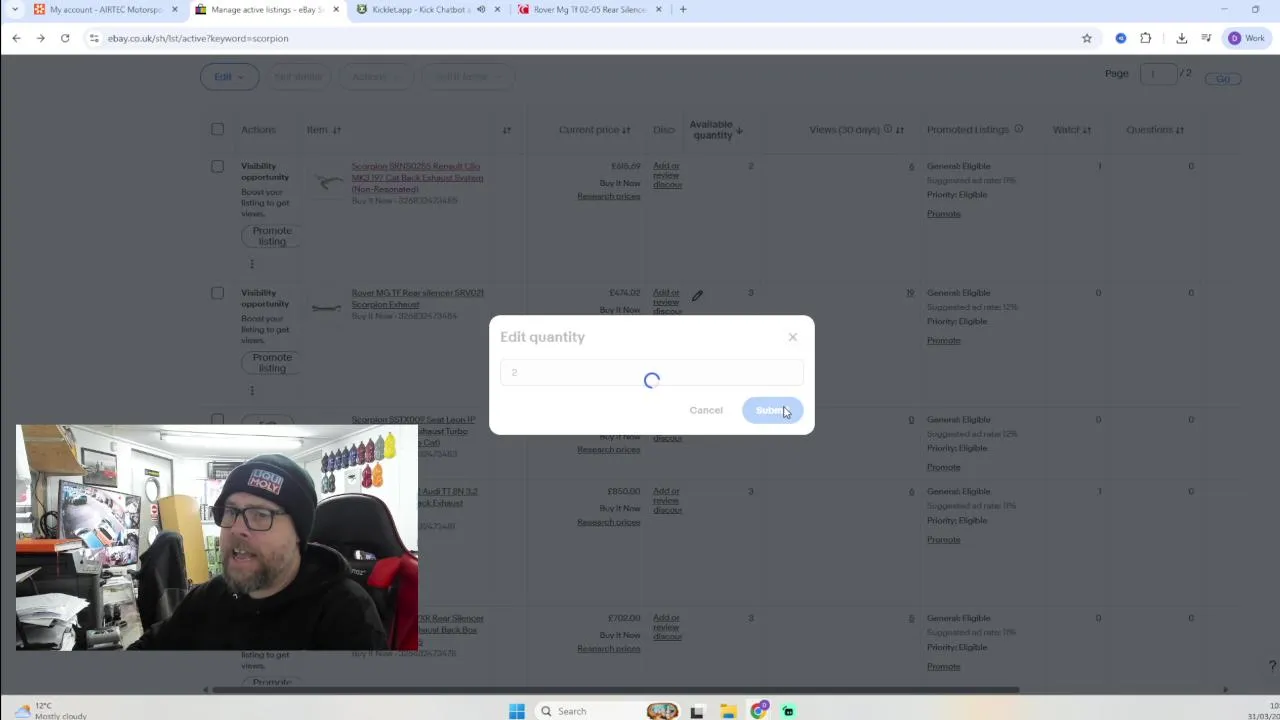Promote link in Renault Clio promoted listings cell

(943, 214)
